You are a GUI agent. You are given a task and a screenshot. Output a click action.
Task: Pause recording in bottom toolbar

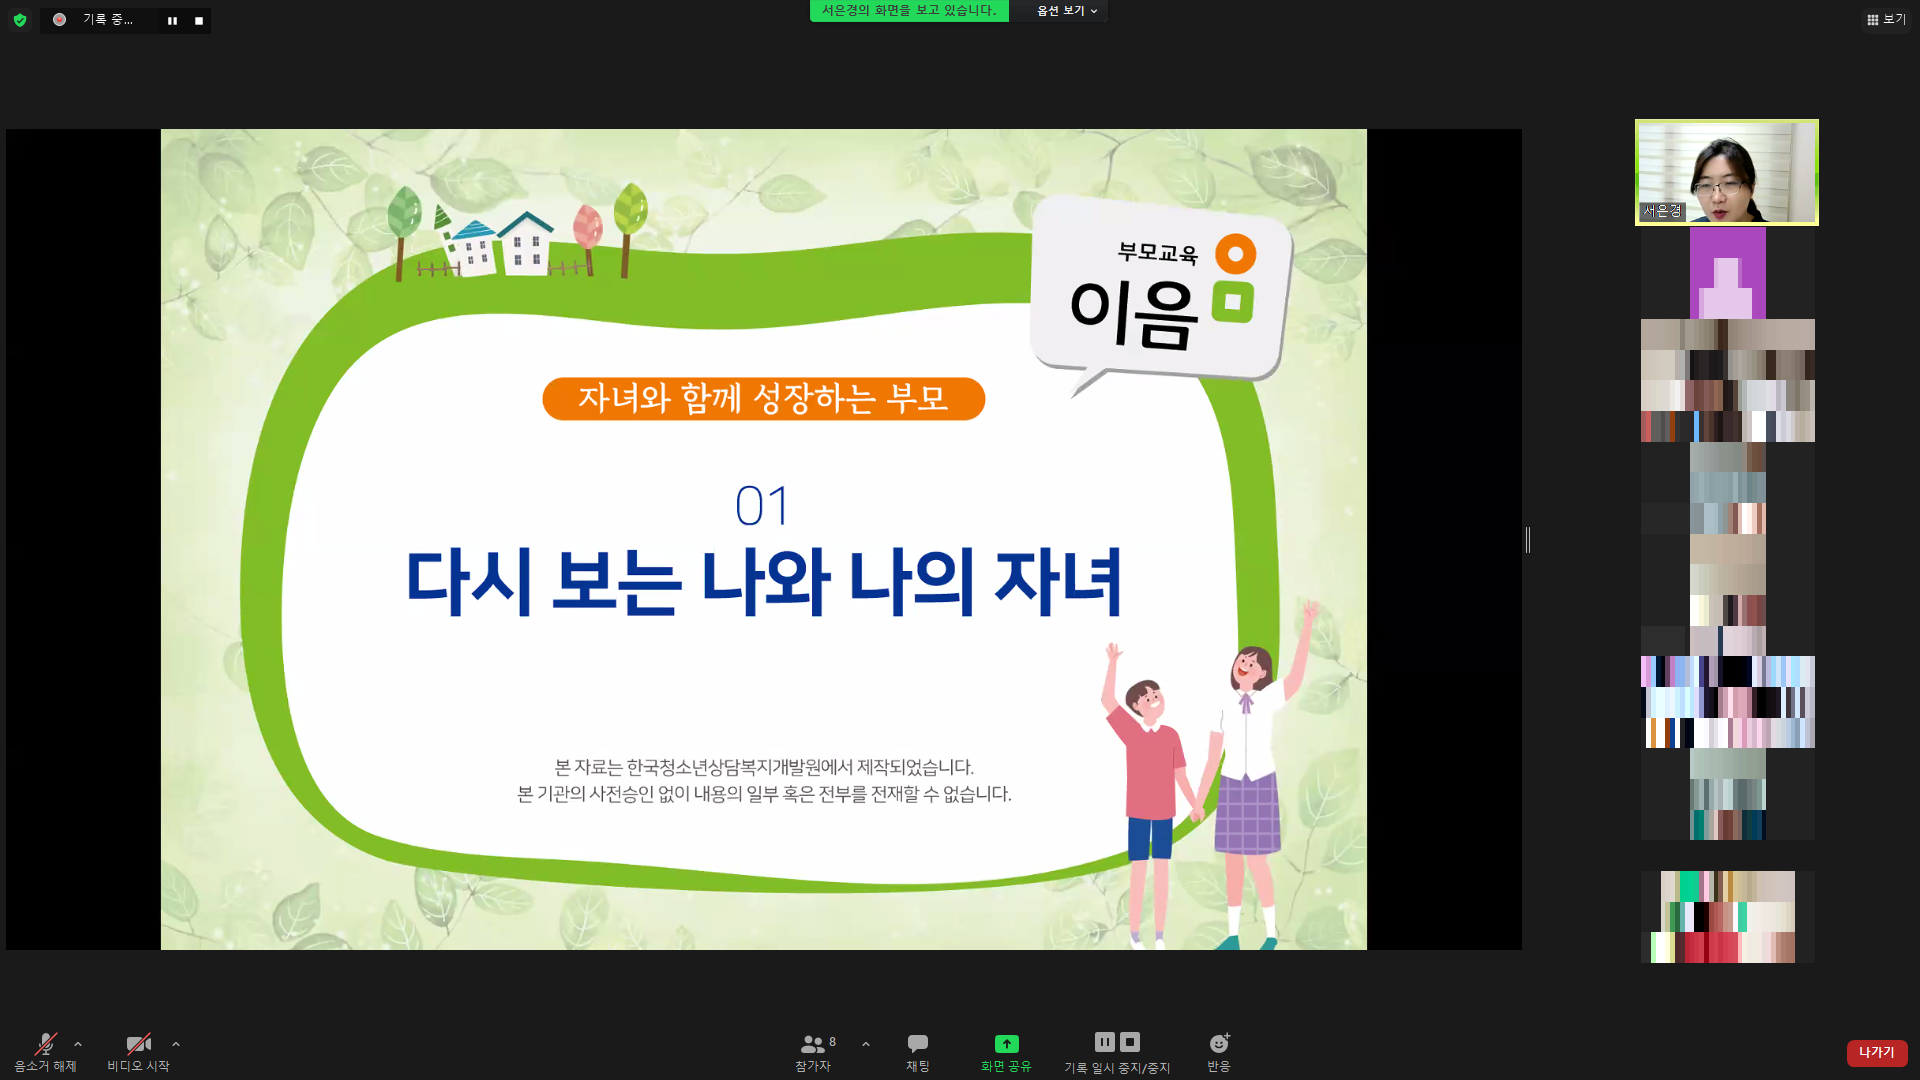click(1104, 1042)
